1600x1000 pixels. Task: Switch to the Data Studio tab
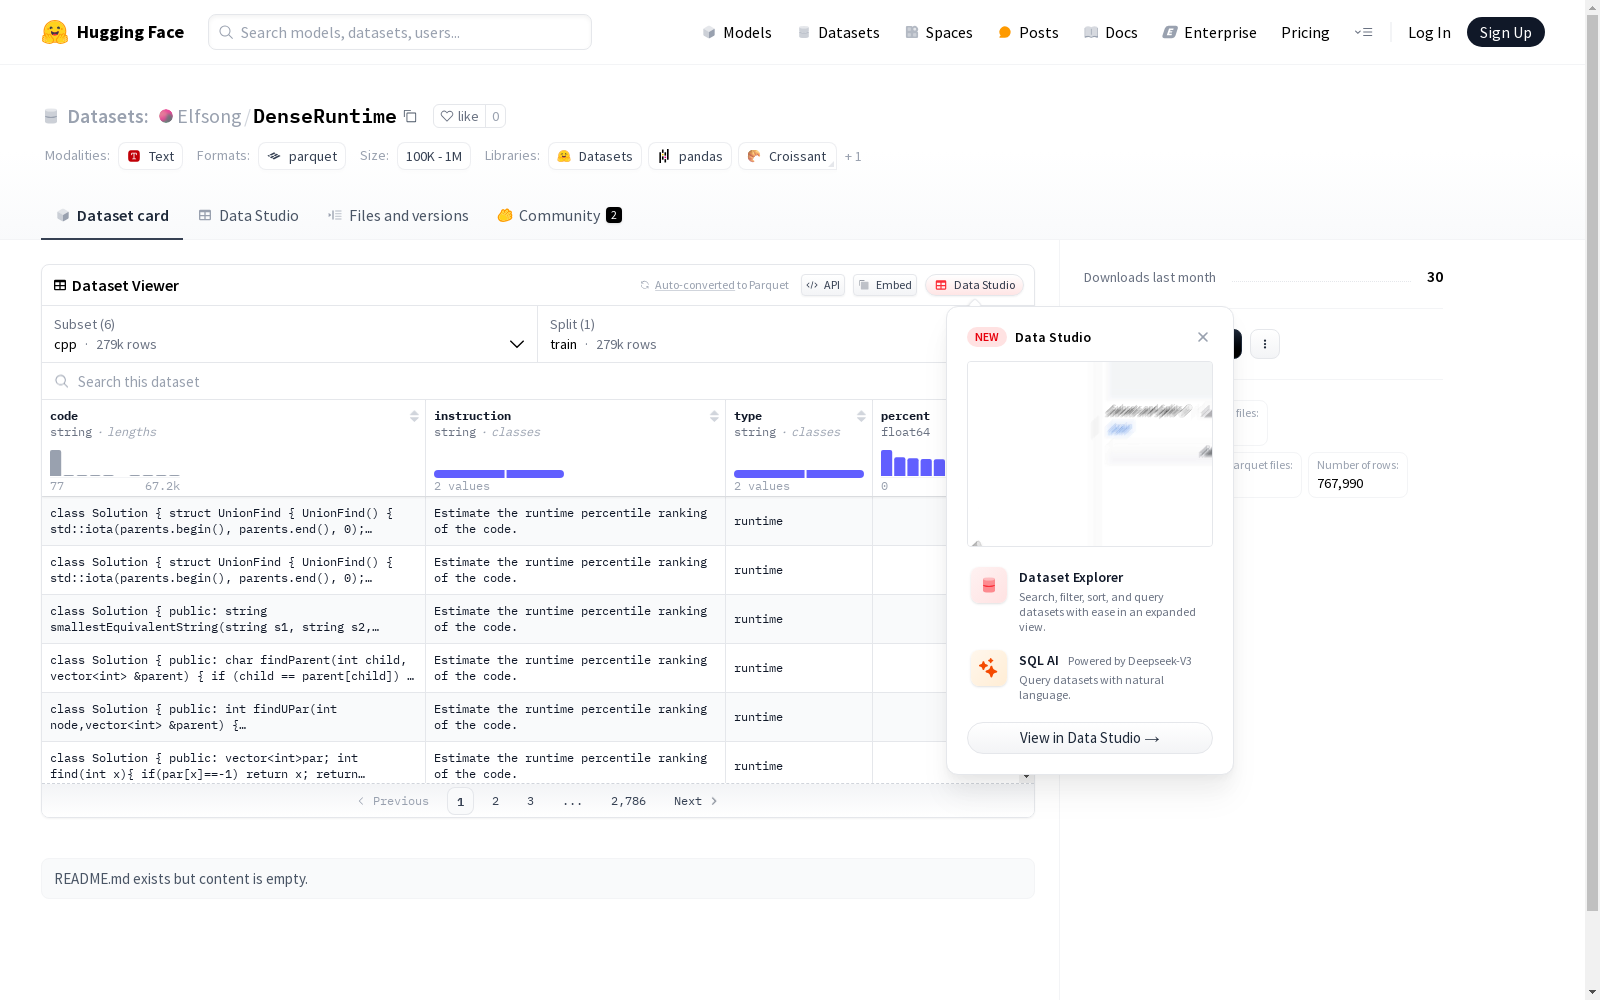coord(248,216)
